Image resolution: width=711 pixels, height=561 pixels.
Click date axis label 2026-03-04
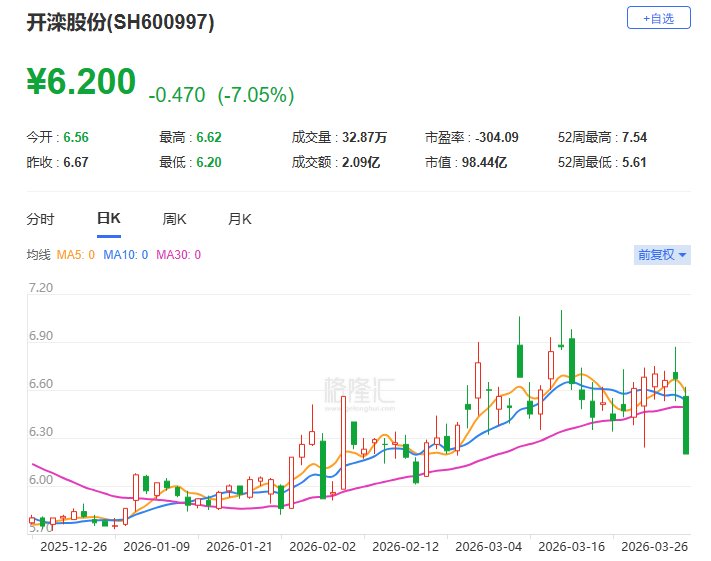(488, 546)
